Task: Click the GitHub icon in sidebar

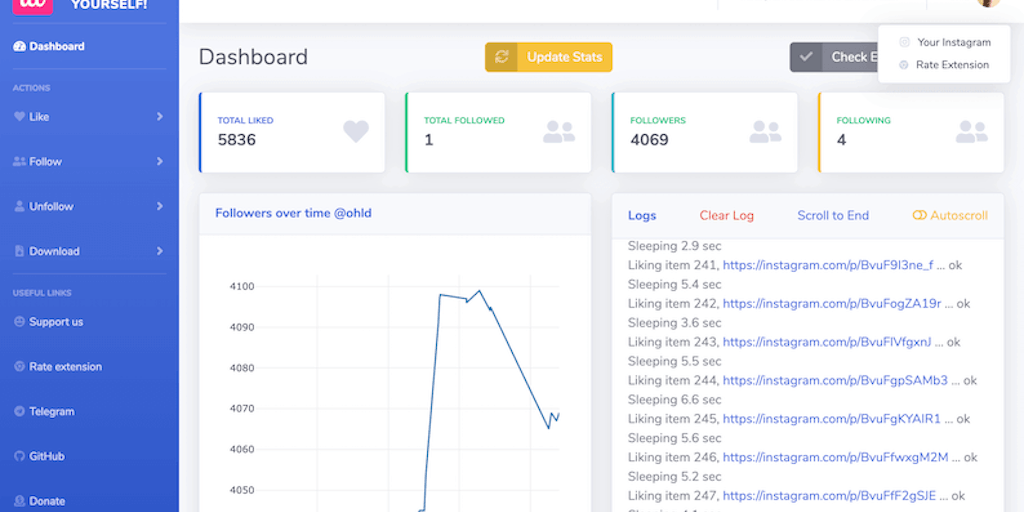Action: tap(19, 456)
